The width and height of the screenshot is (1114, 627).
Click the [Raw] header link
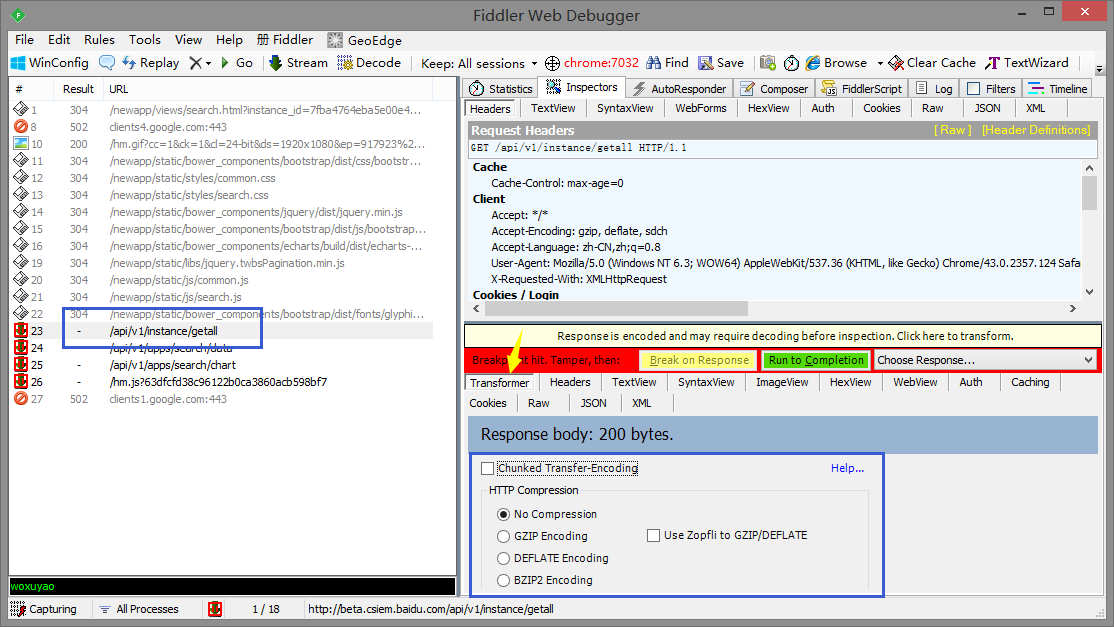click(953, 130)
